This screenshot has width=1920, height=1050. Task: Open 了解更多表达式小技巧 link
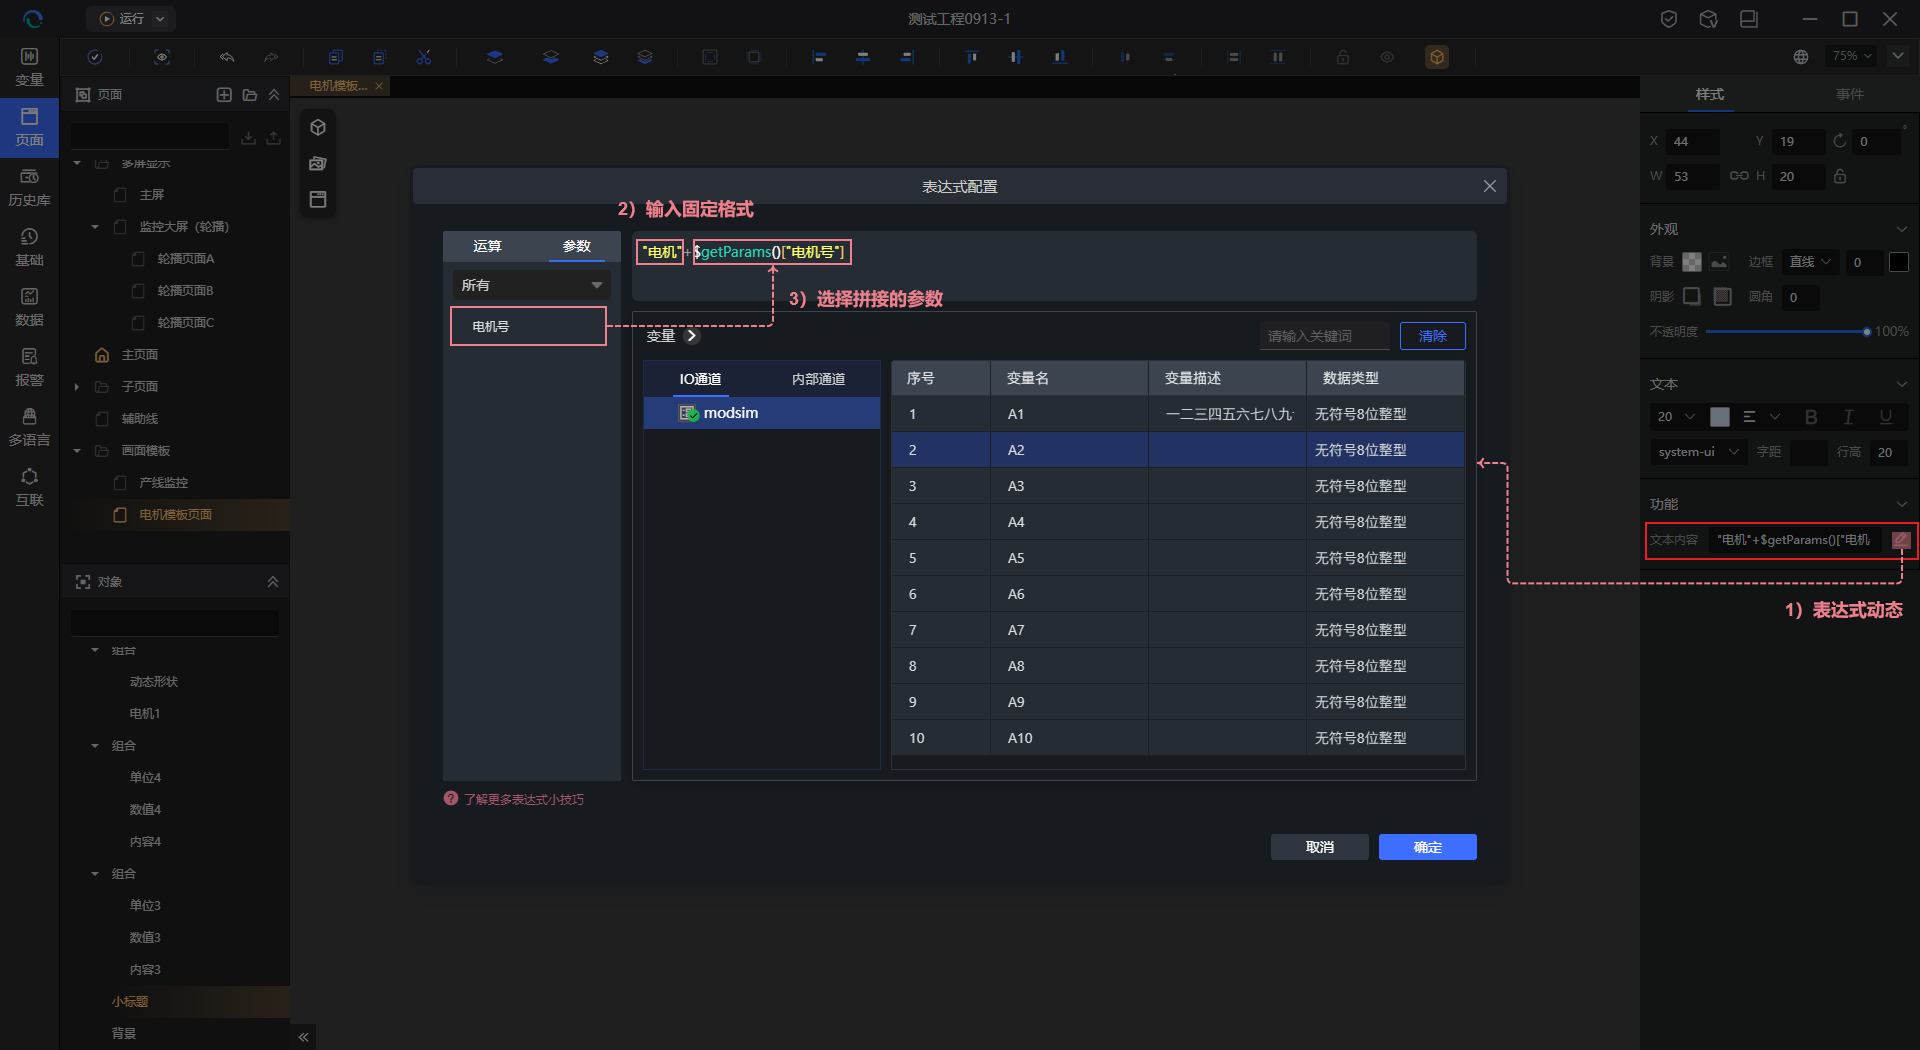tap(523, 799)
